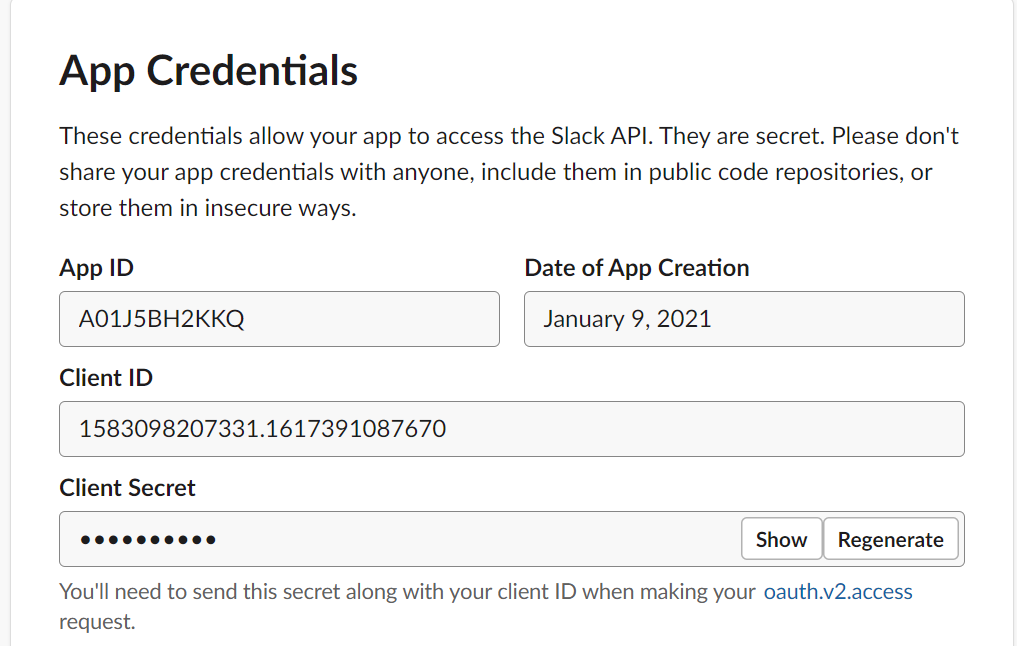Select the Date of App Creation field
1017x646 pixels.
pyautogui.click(x=743, y=319)
